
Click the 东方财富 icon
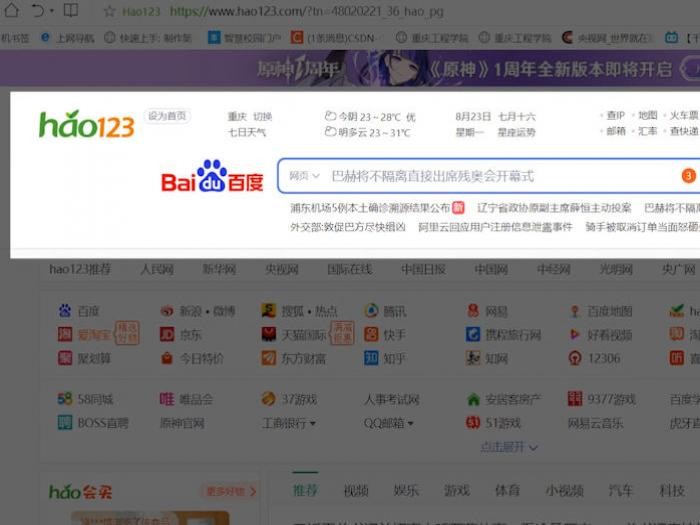tap(268, 358)
